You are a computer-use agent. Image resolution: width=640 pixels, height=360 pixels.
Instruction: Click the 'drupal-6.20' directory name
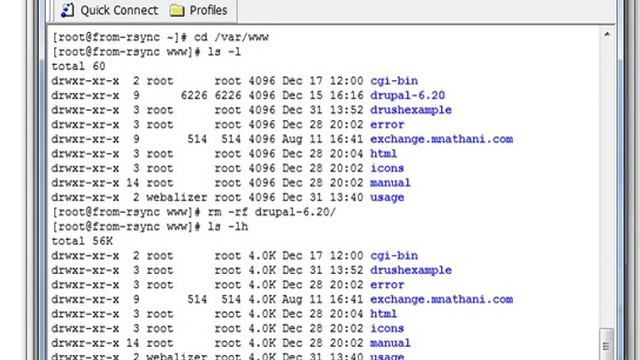[x=407, y=96]
